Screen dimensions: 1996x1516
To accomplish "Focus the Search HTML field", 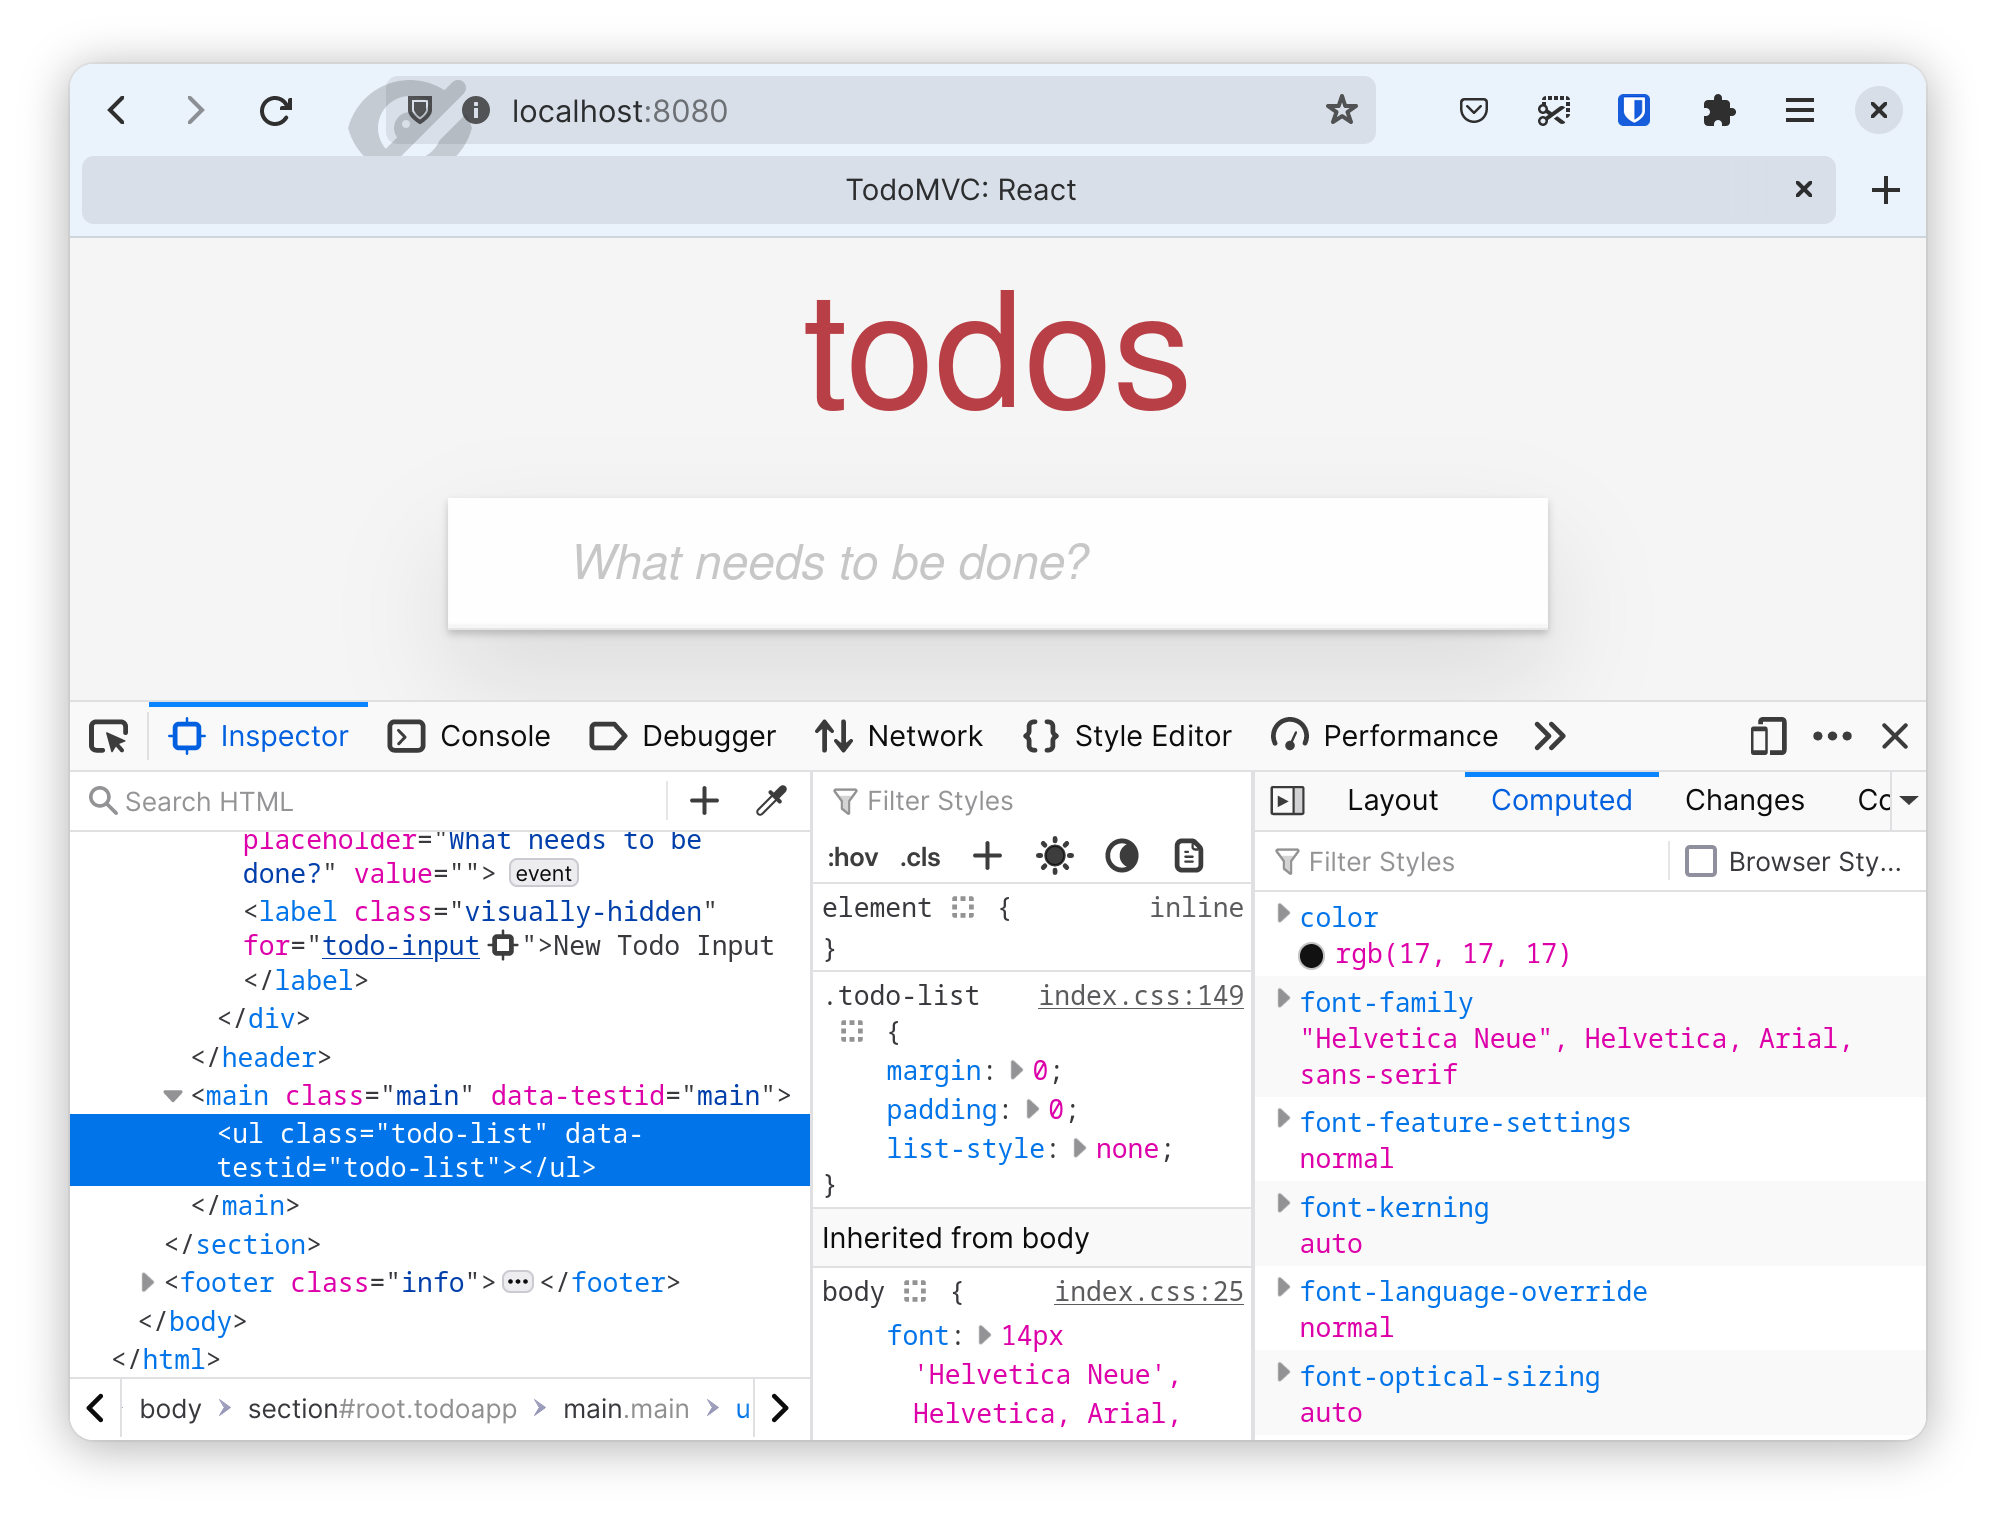I will point(380,801).
